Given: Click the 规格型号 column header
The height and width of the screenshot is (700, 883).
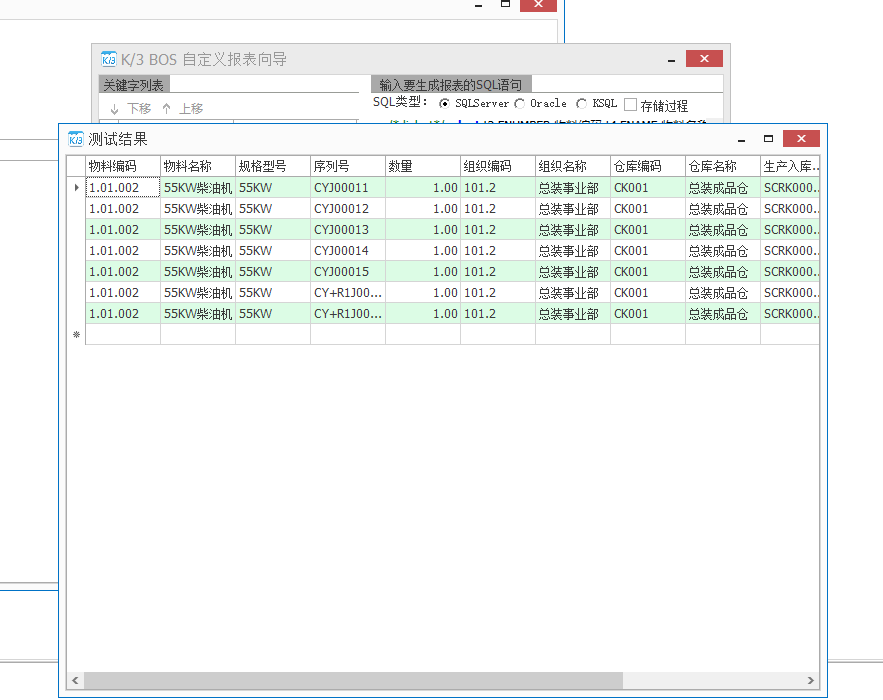Looking at the screenshot, I should pos(273,166).
